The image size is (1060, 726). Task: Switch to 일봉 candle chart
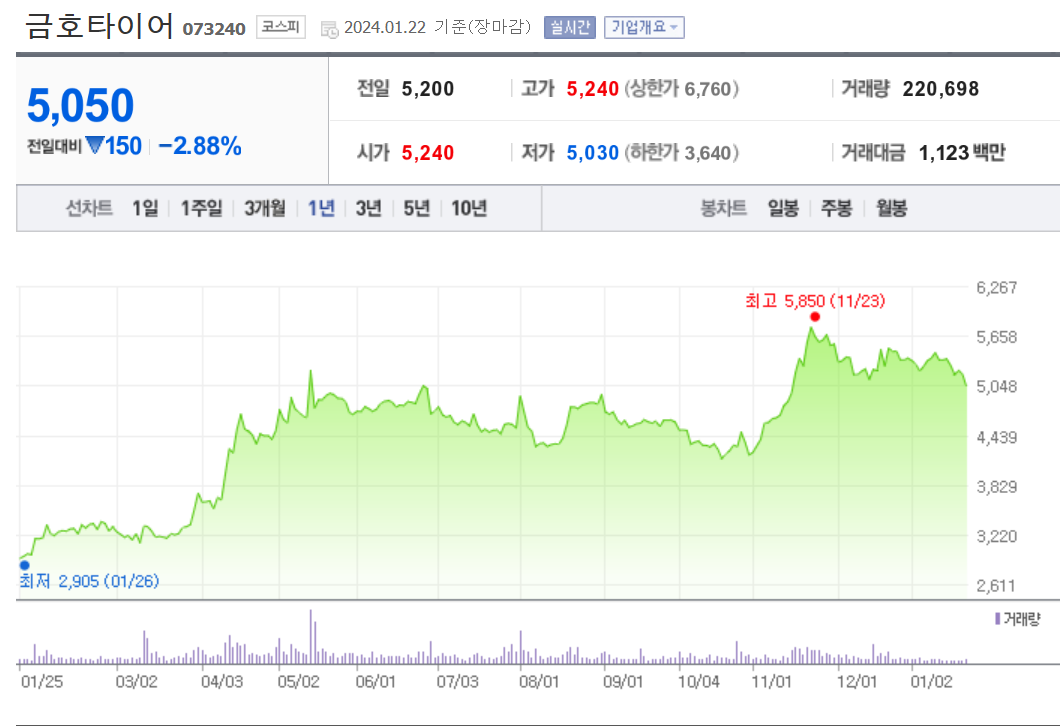783,208
